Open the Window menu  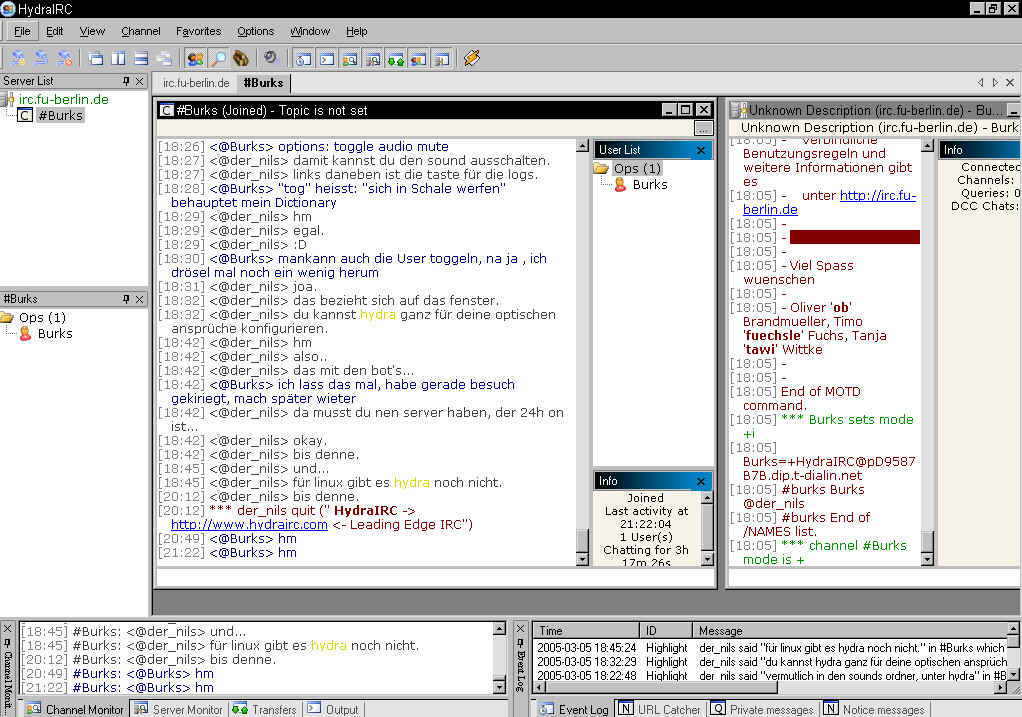[310, 31]
